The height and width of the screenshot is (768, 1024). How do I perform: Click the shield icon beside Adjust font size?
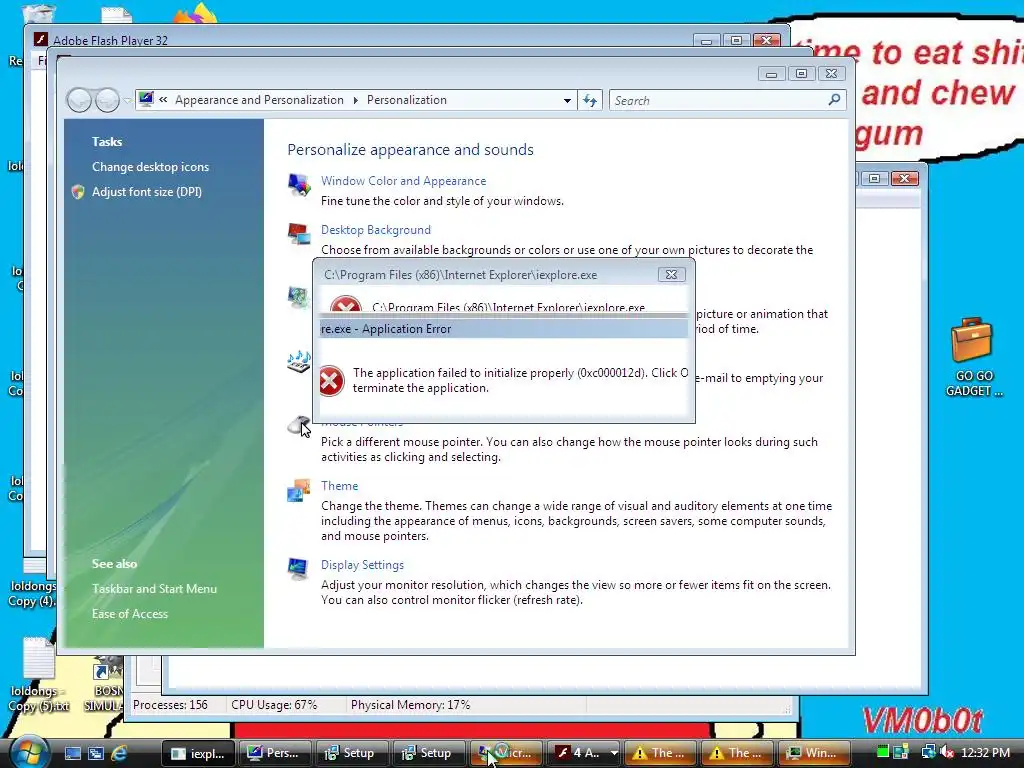point(78,192)
